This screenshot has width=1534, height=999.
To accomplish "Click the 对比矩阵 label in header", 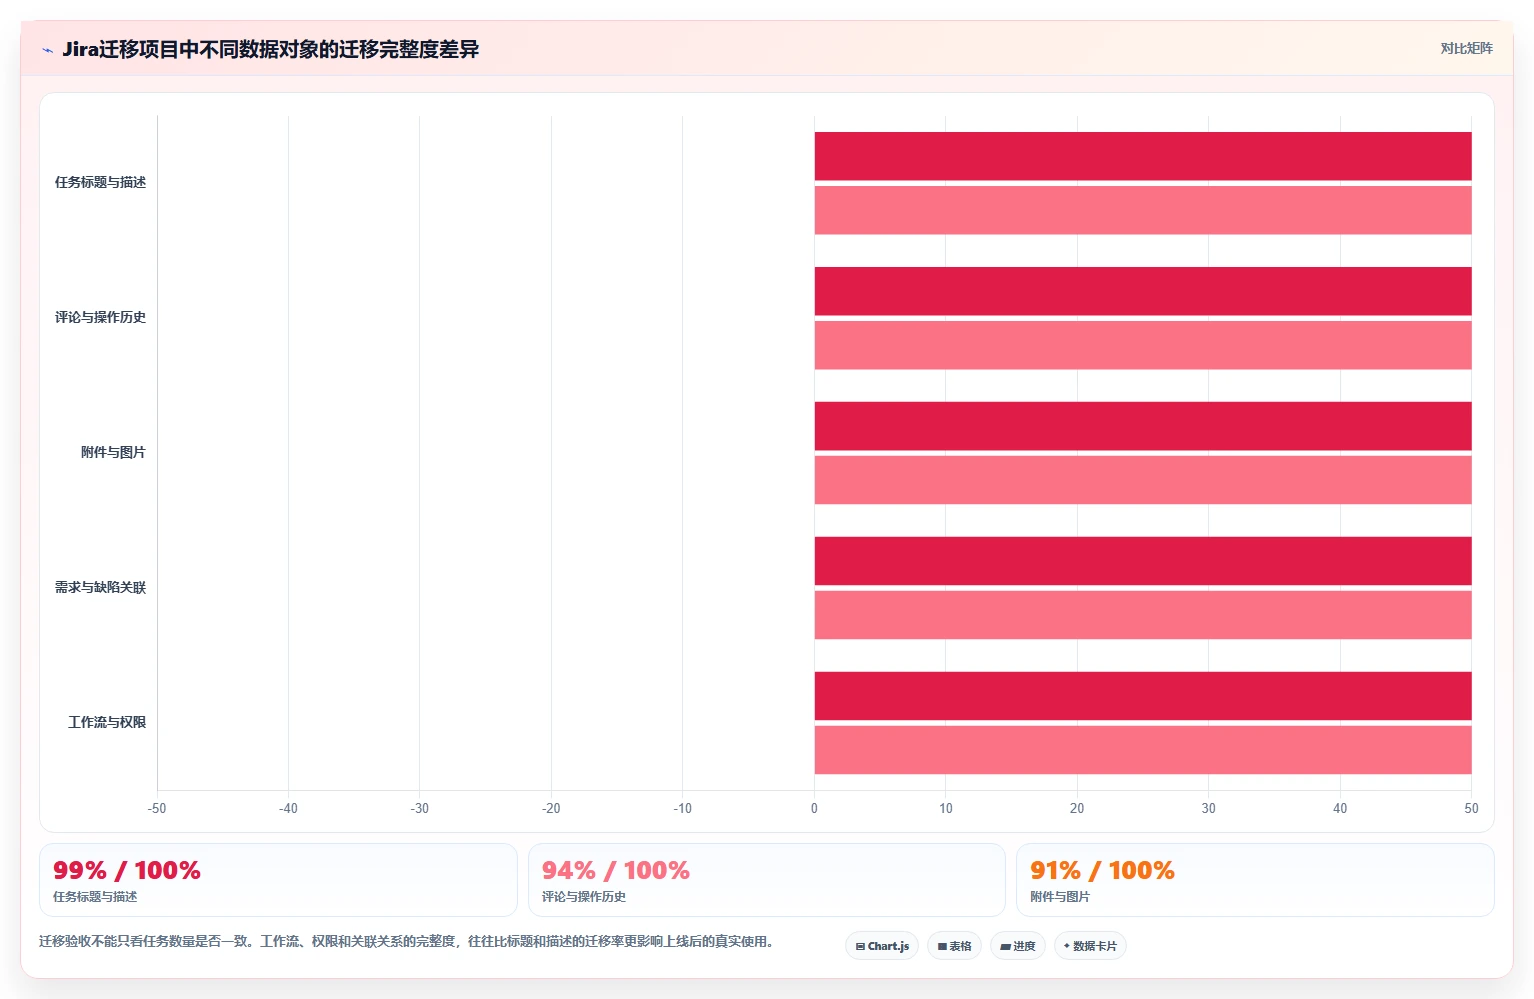I will [x=1466, y=48].
